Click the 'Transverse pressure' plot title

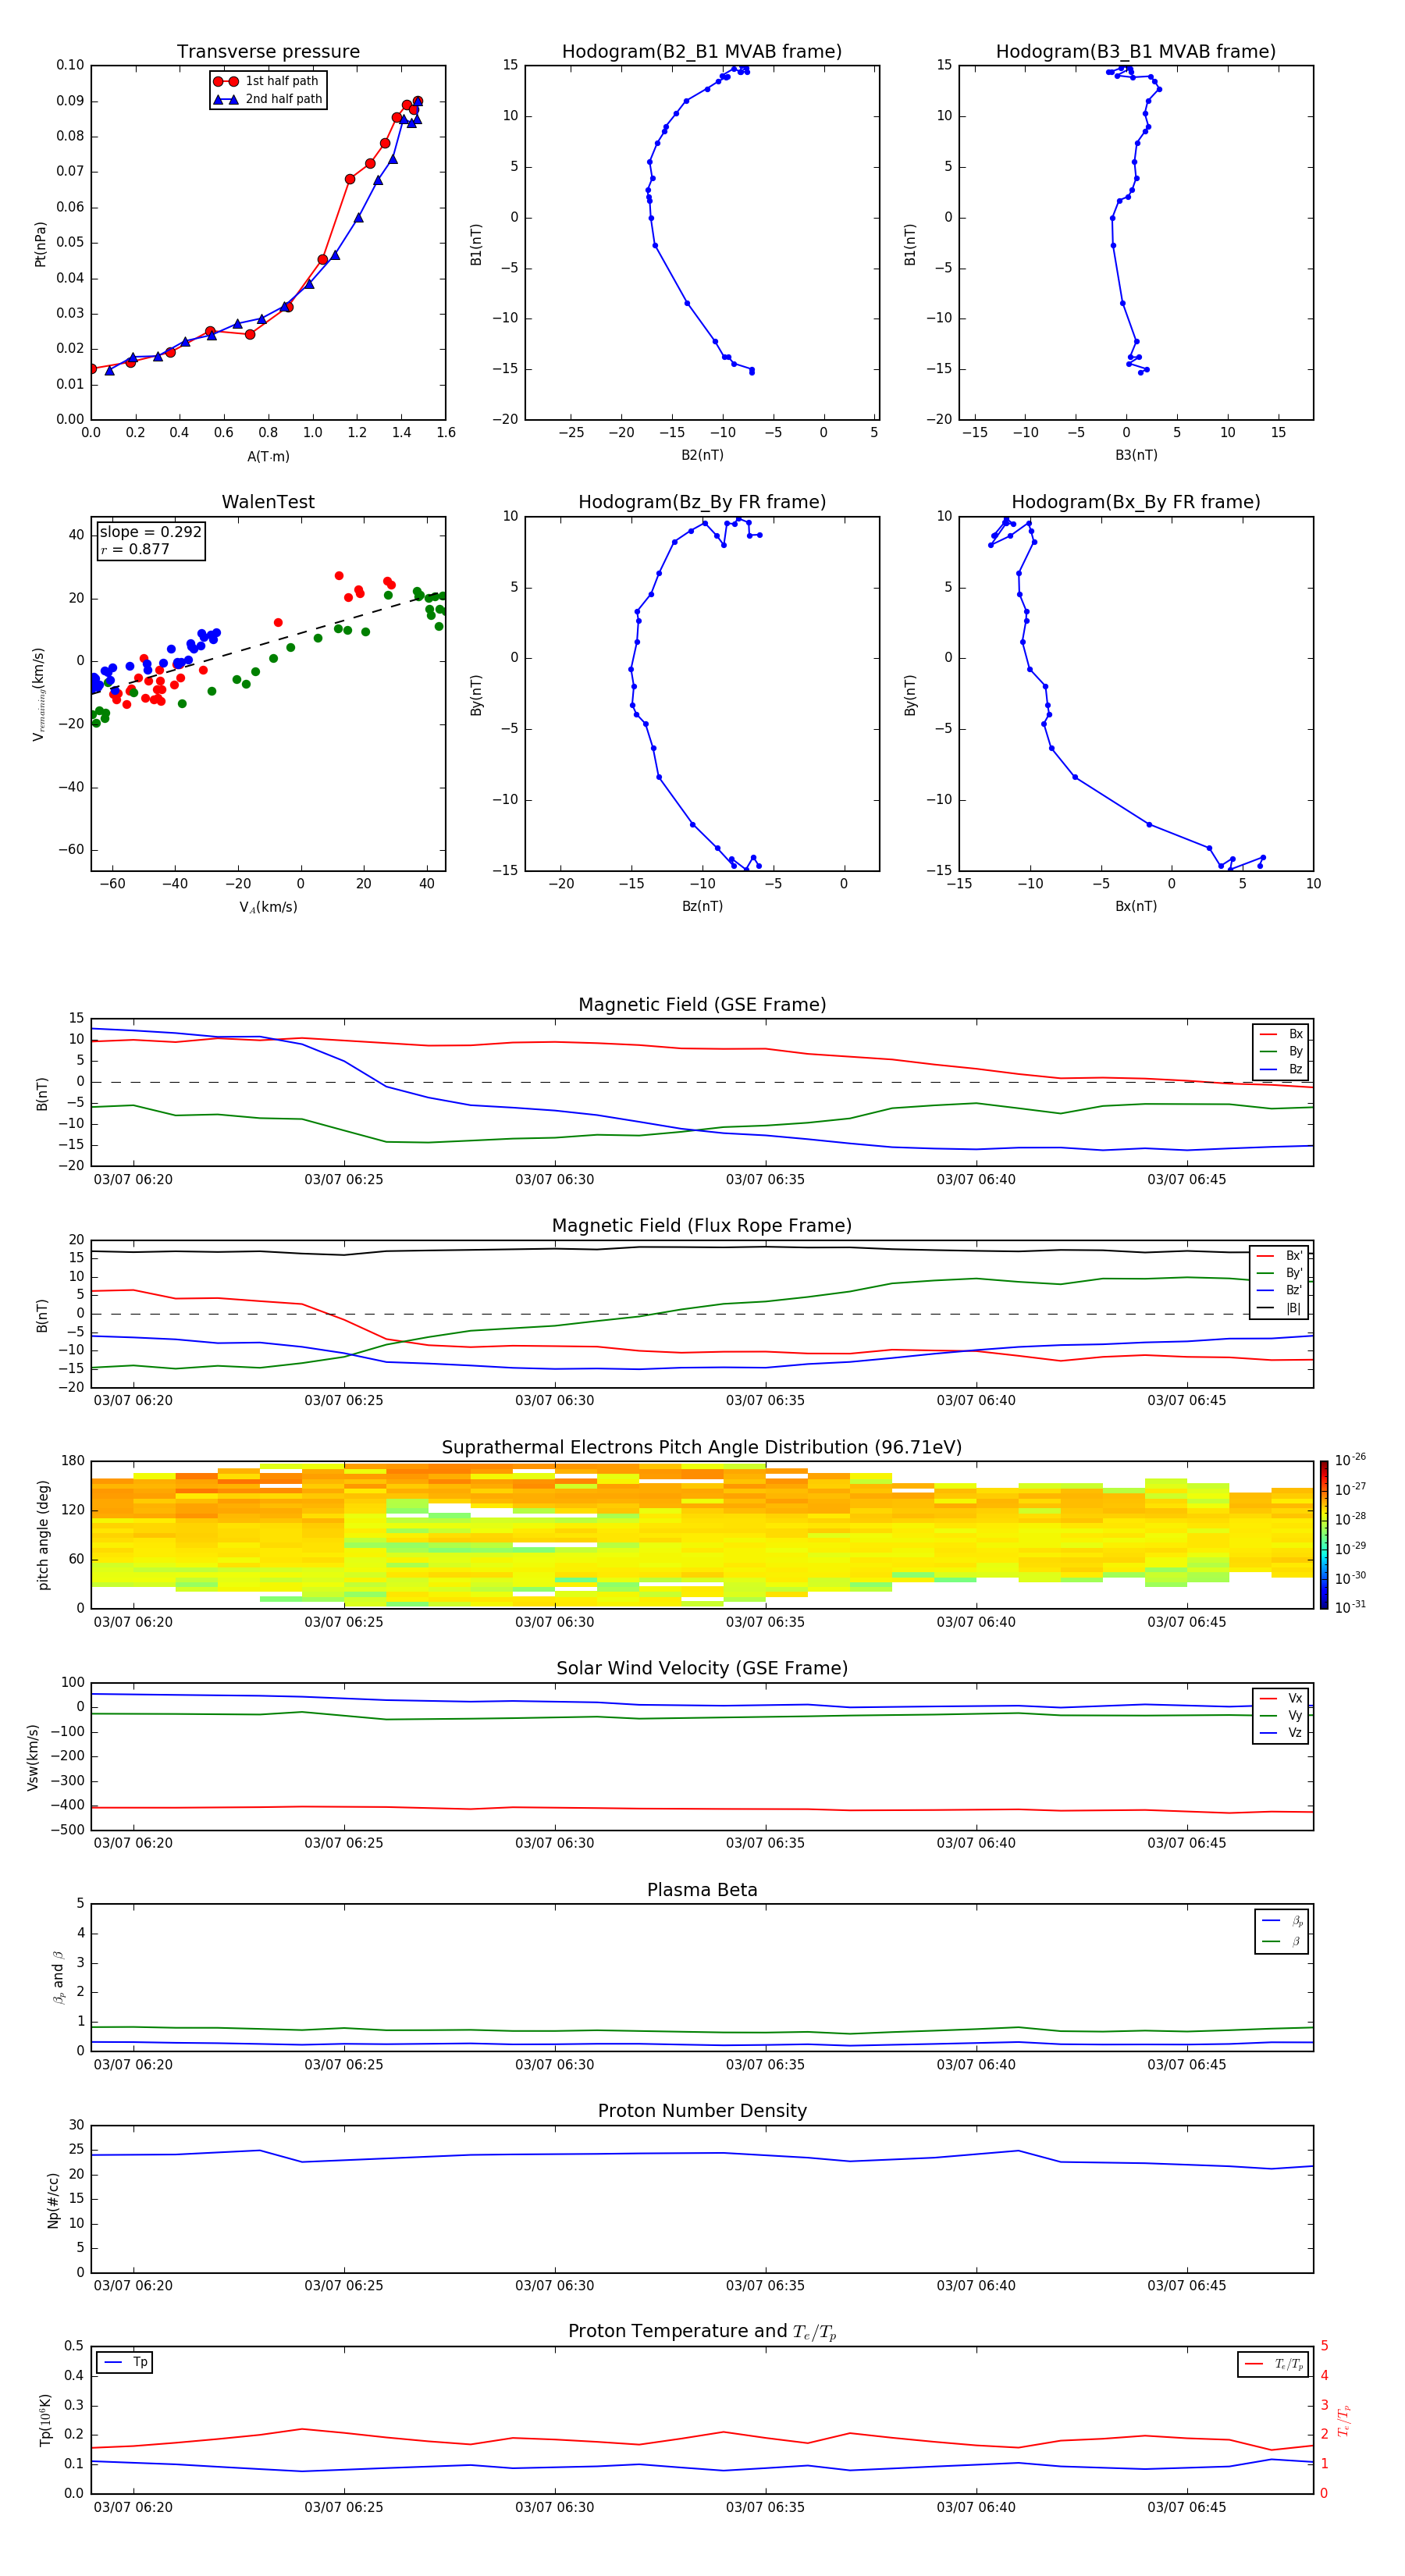click(268, 52)
